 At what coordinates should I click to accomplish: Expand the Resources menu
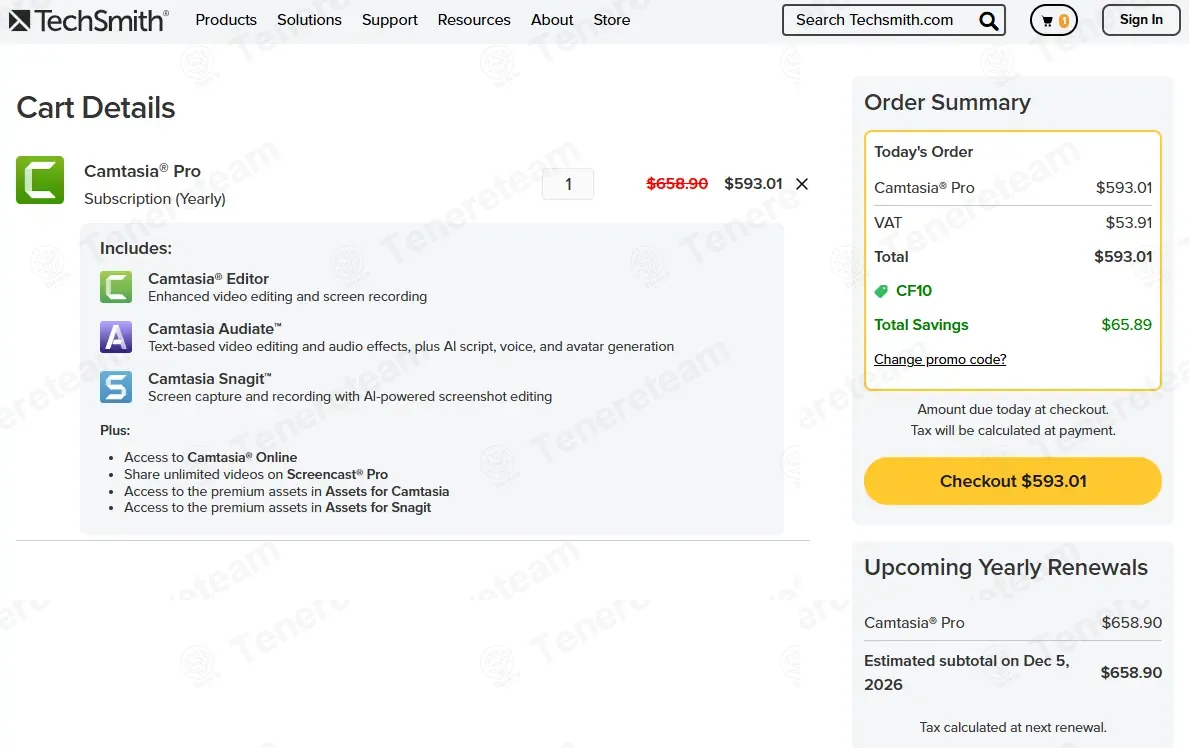point(474,20)
